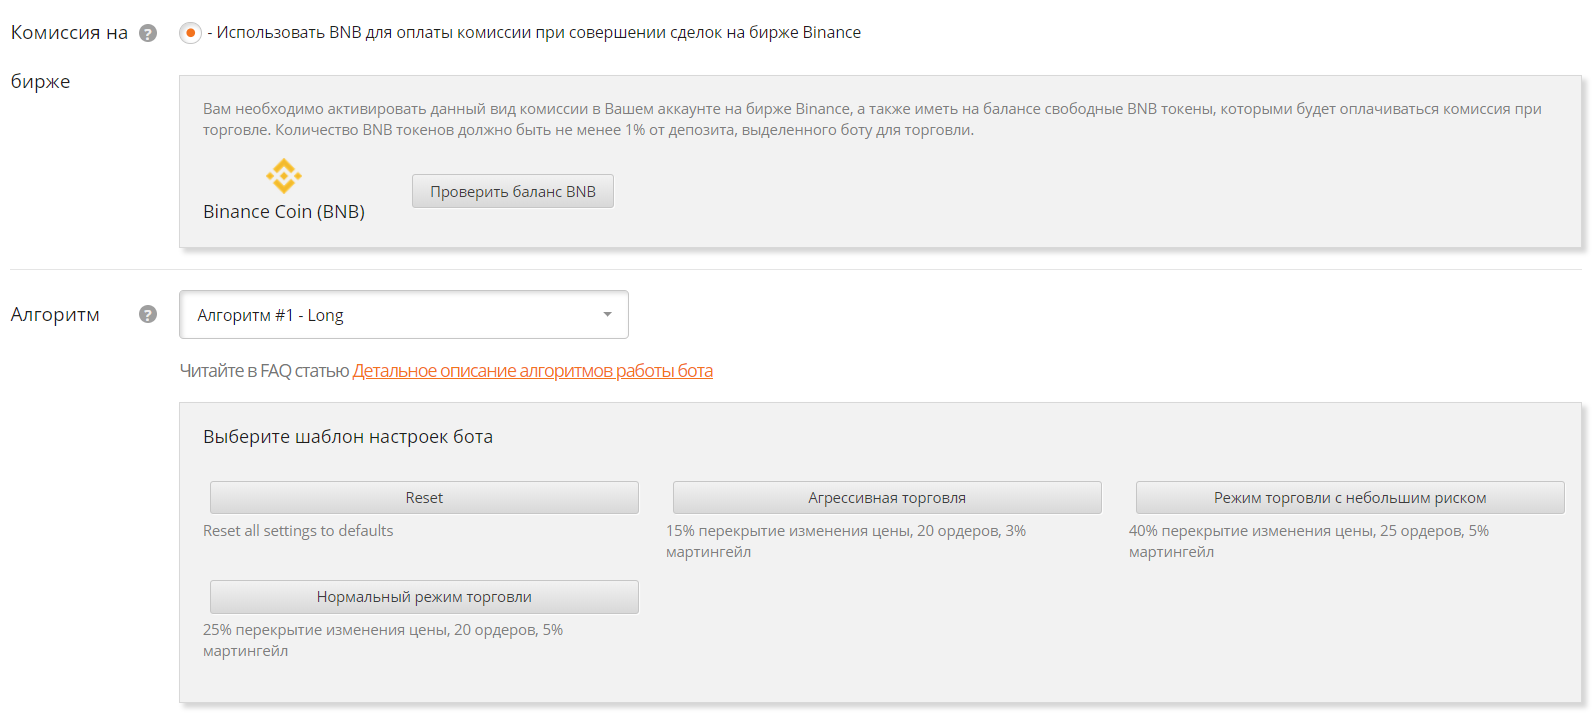The image size is (1596, 718).
Task: Click the Выберите шаблон настроек бота heading
Action: click(348, 437)
